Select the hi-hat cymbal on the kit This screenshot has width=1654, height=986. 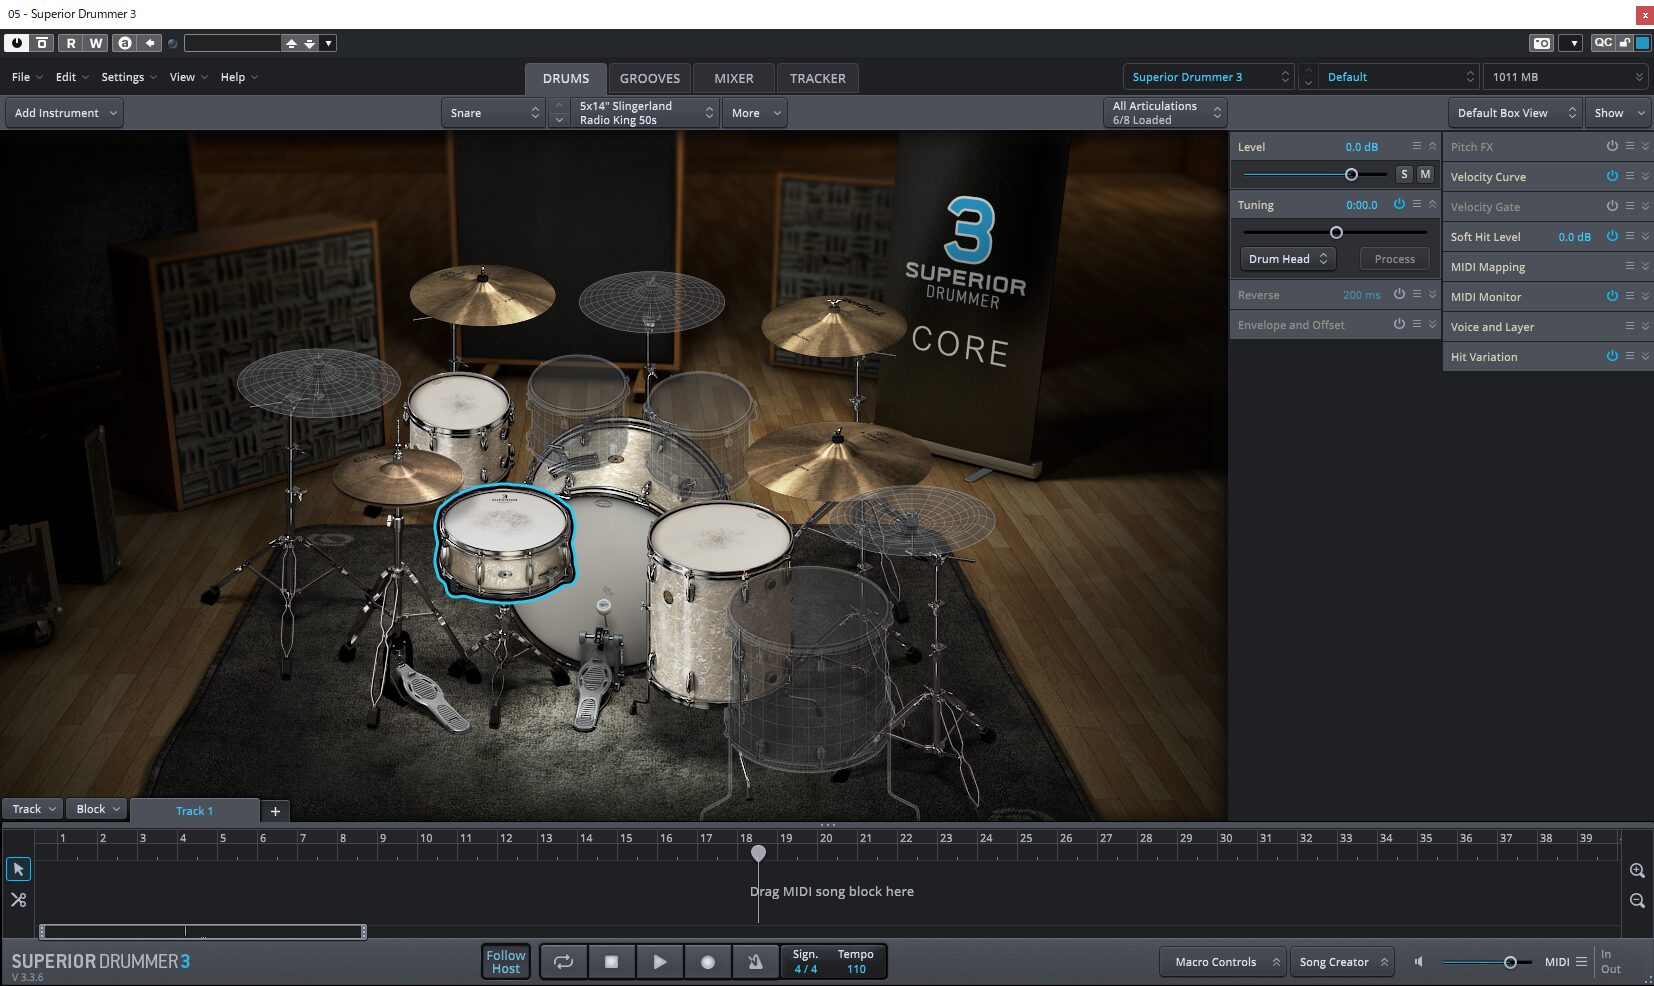397,476
